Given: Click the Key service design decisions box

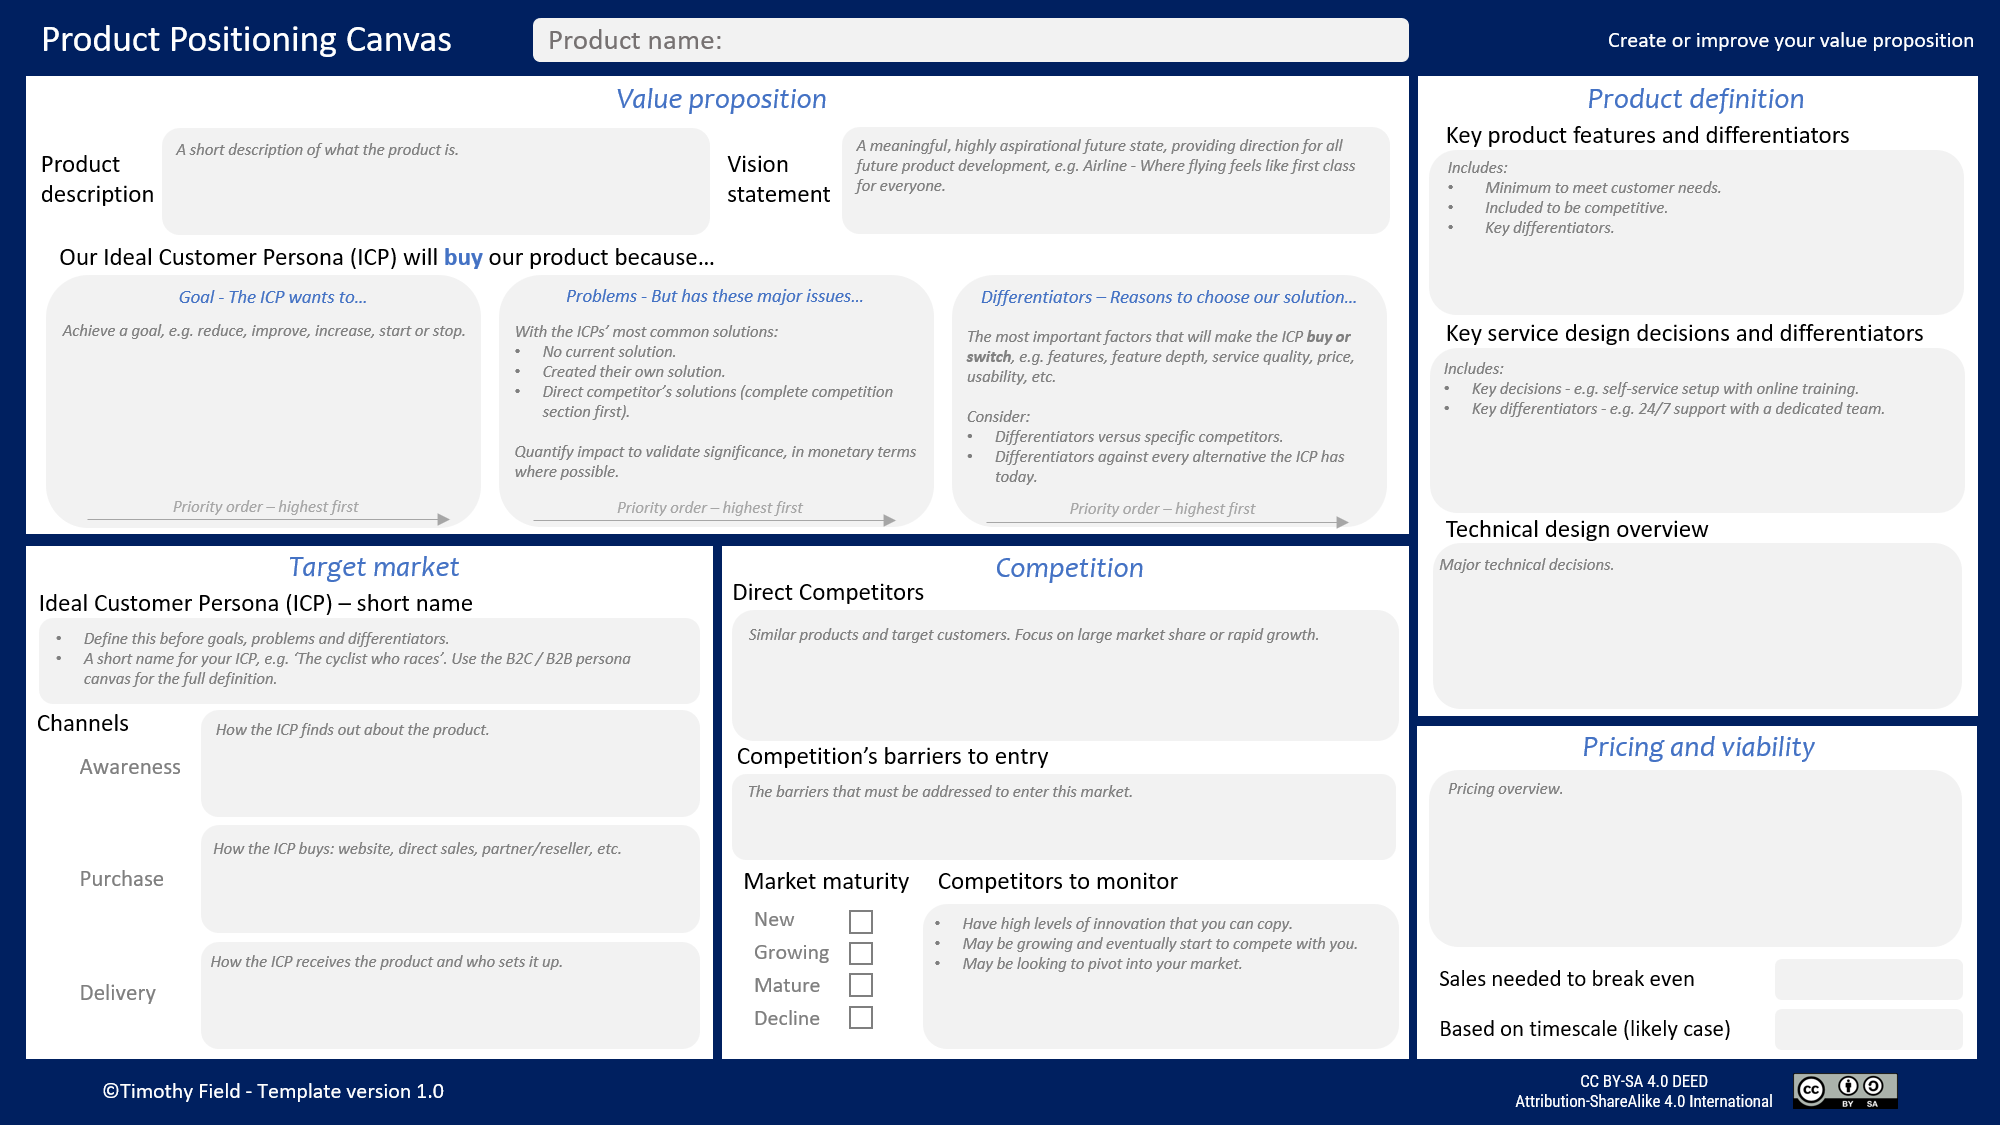Looking at the screenshot, I should point(1697,430).
